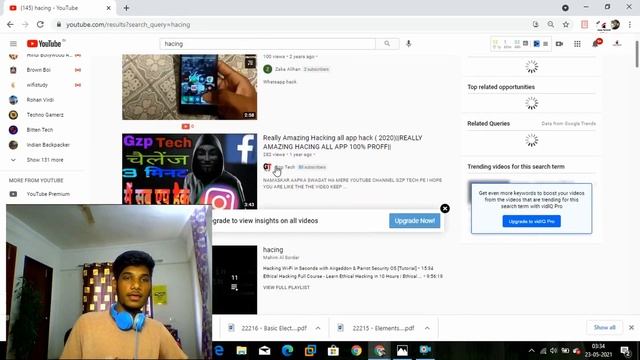The image size is (640, 360).
Task: Expand options for '22215 - Elements...pdf' download
Action: click(x=427, y=328)
